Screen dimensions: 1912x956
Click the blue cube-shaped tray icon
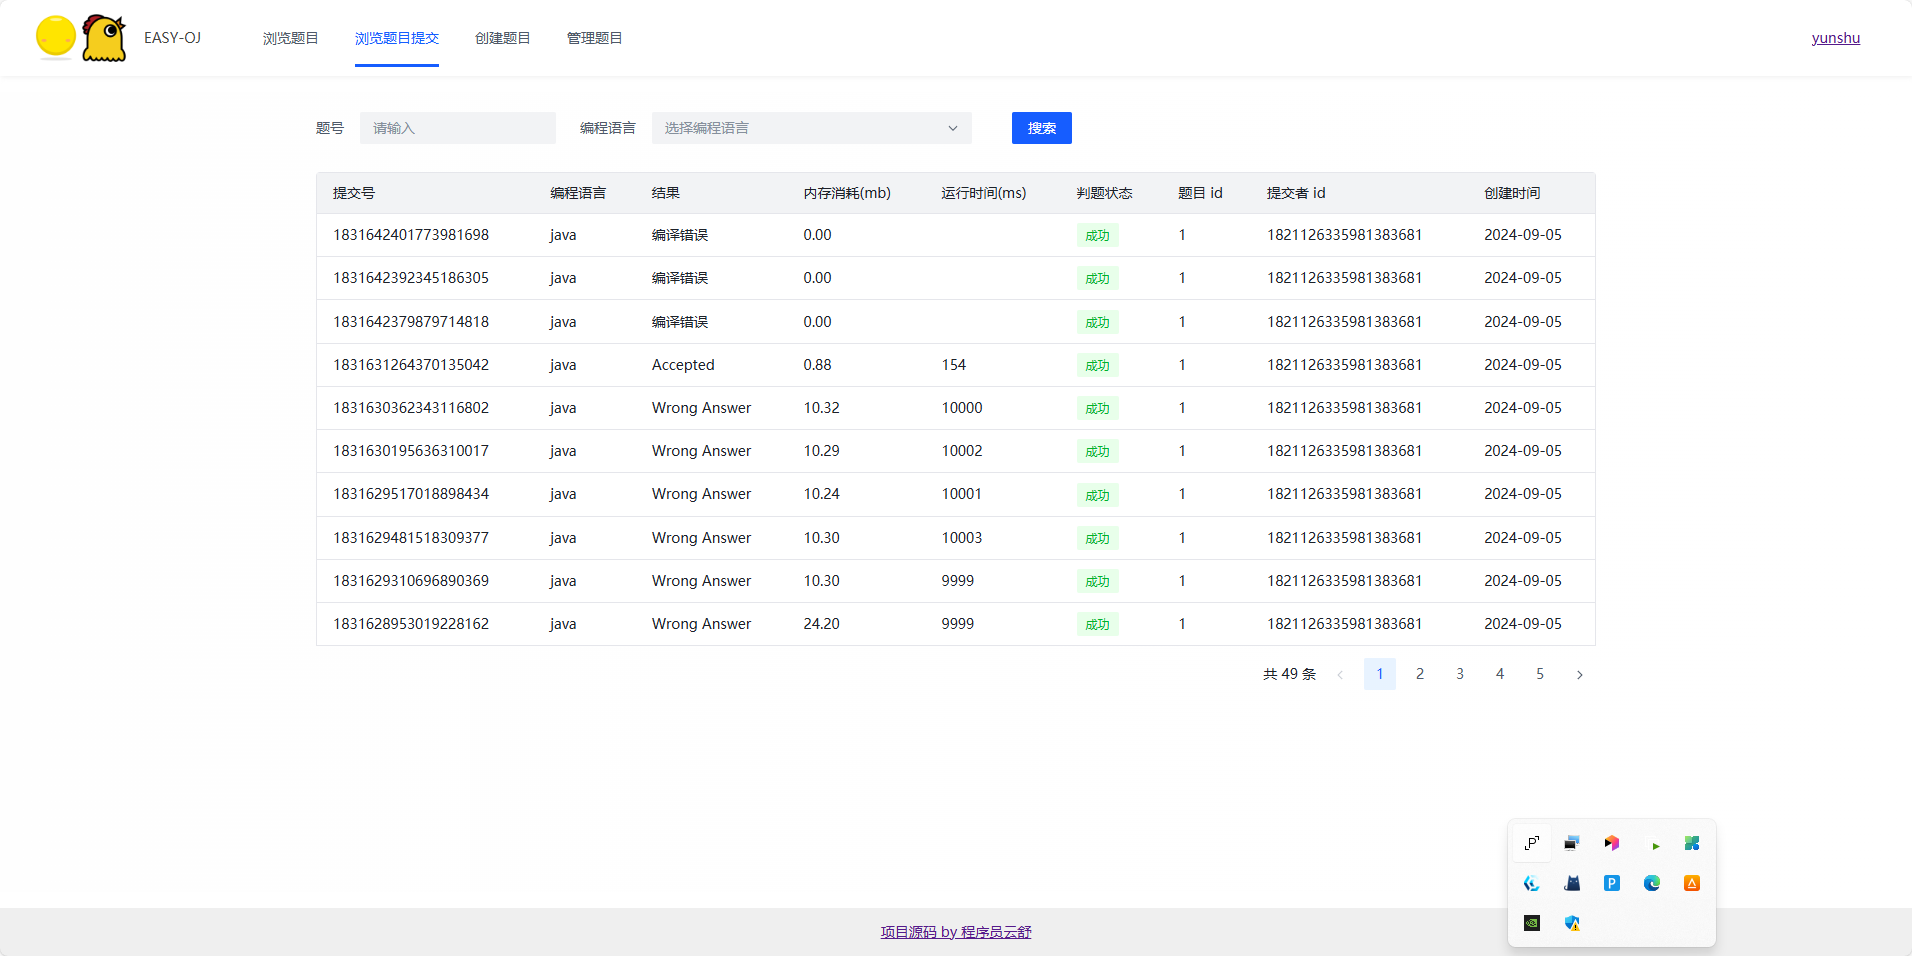(x=1531, y=883)
